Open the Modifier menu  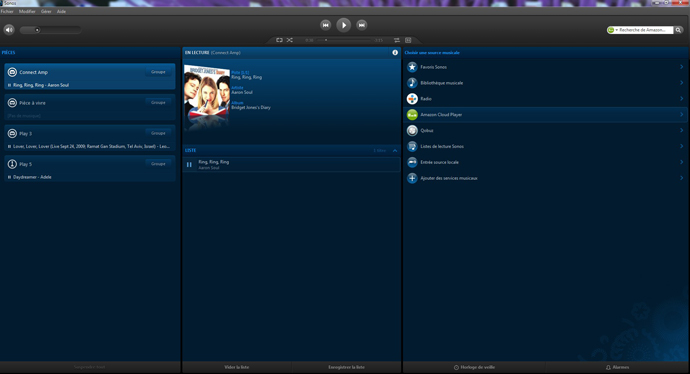click(27, 11)
